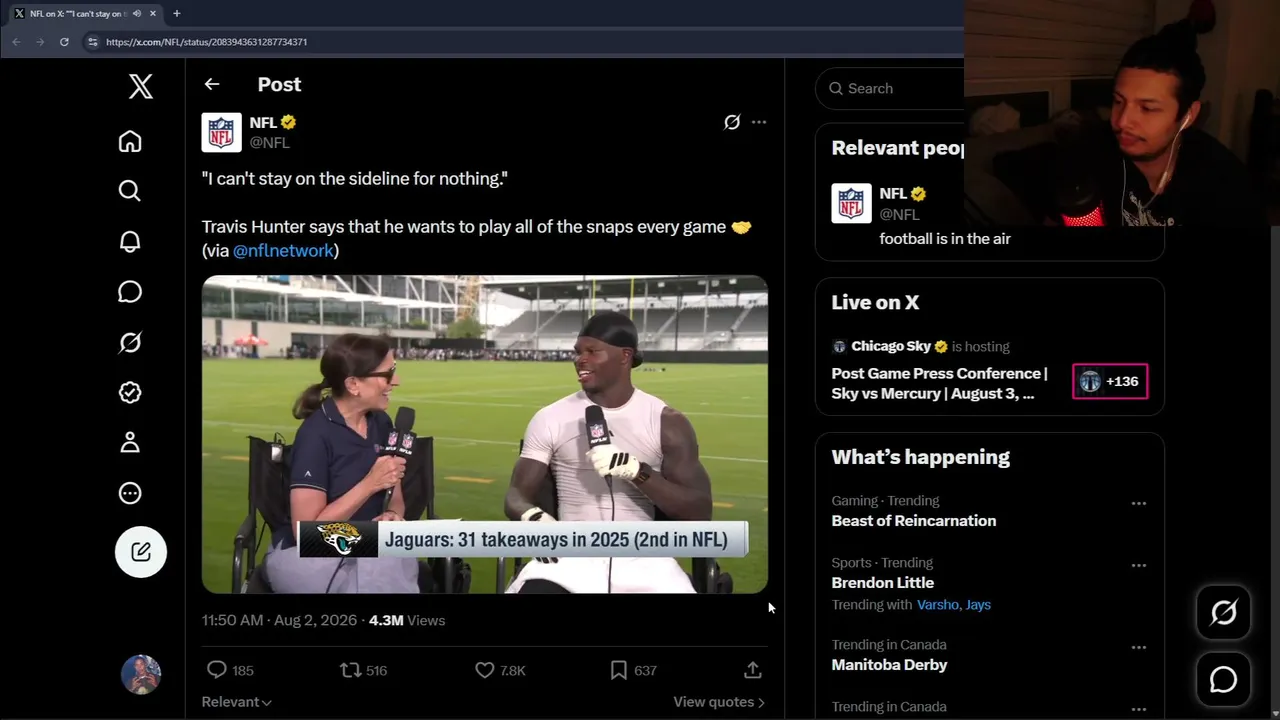This screenshot has width=1280, height=720.
Task: Click the +136 listeners button
Action: [1110, 381]
